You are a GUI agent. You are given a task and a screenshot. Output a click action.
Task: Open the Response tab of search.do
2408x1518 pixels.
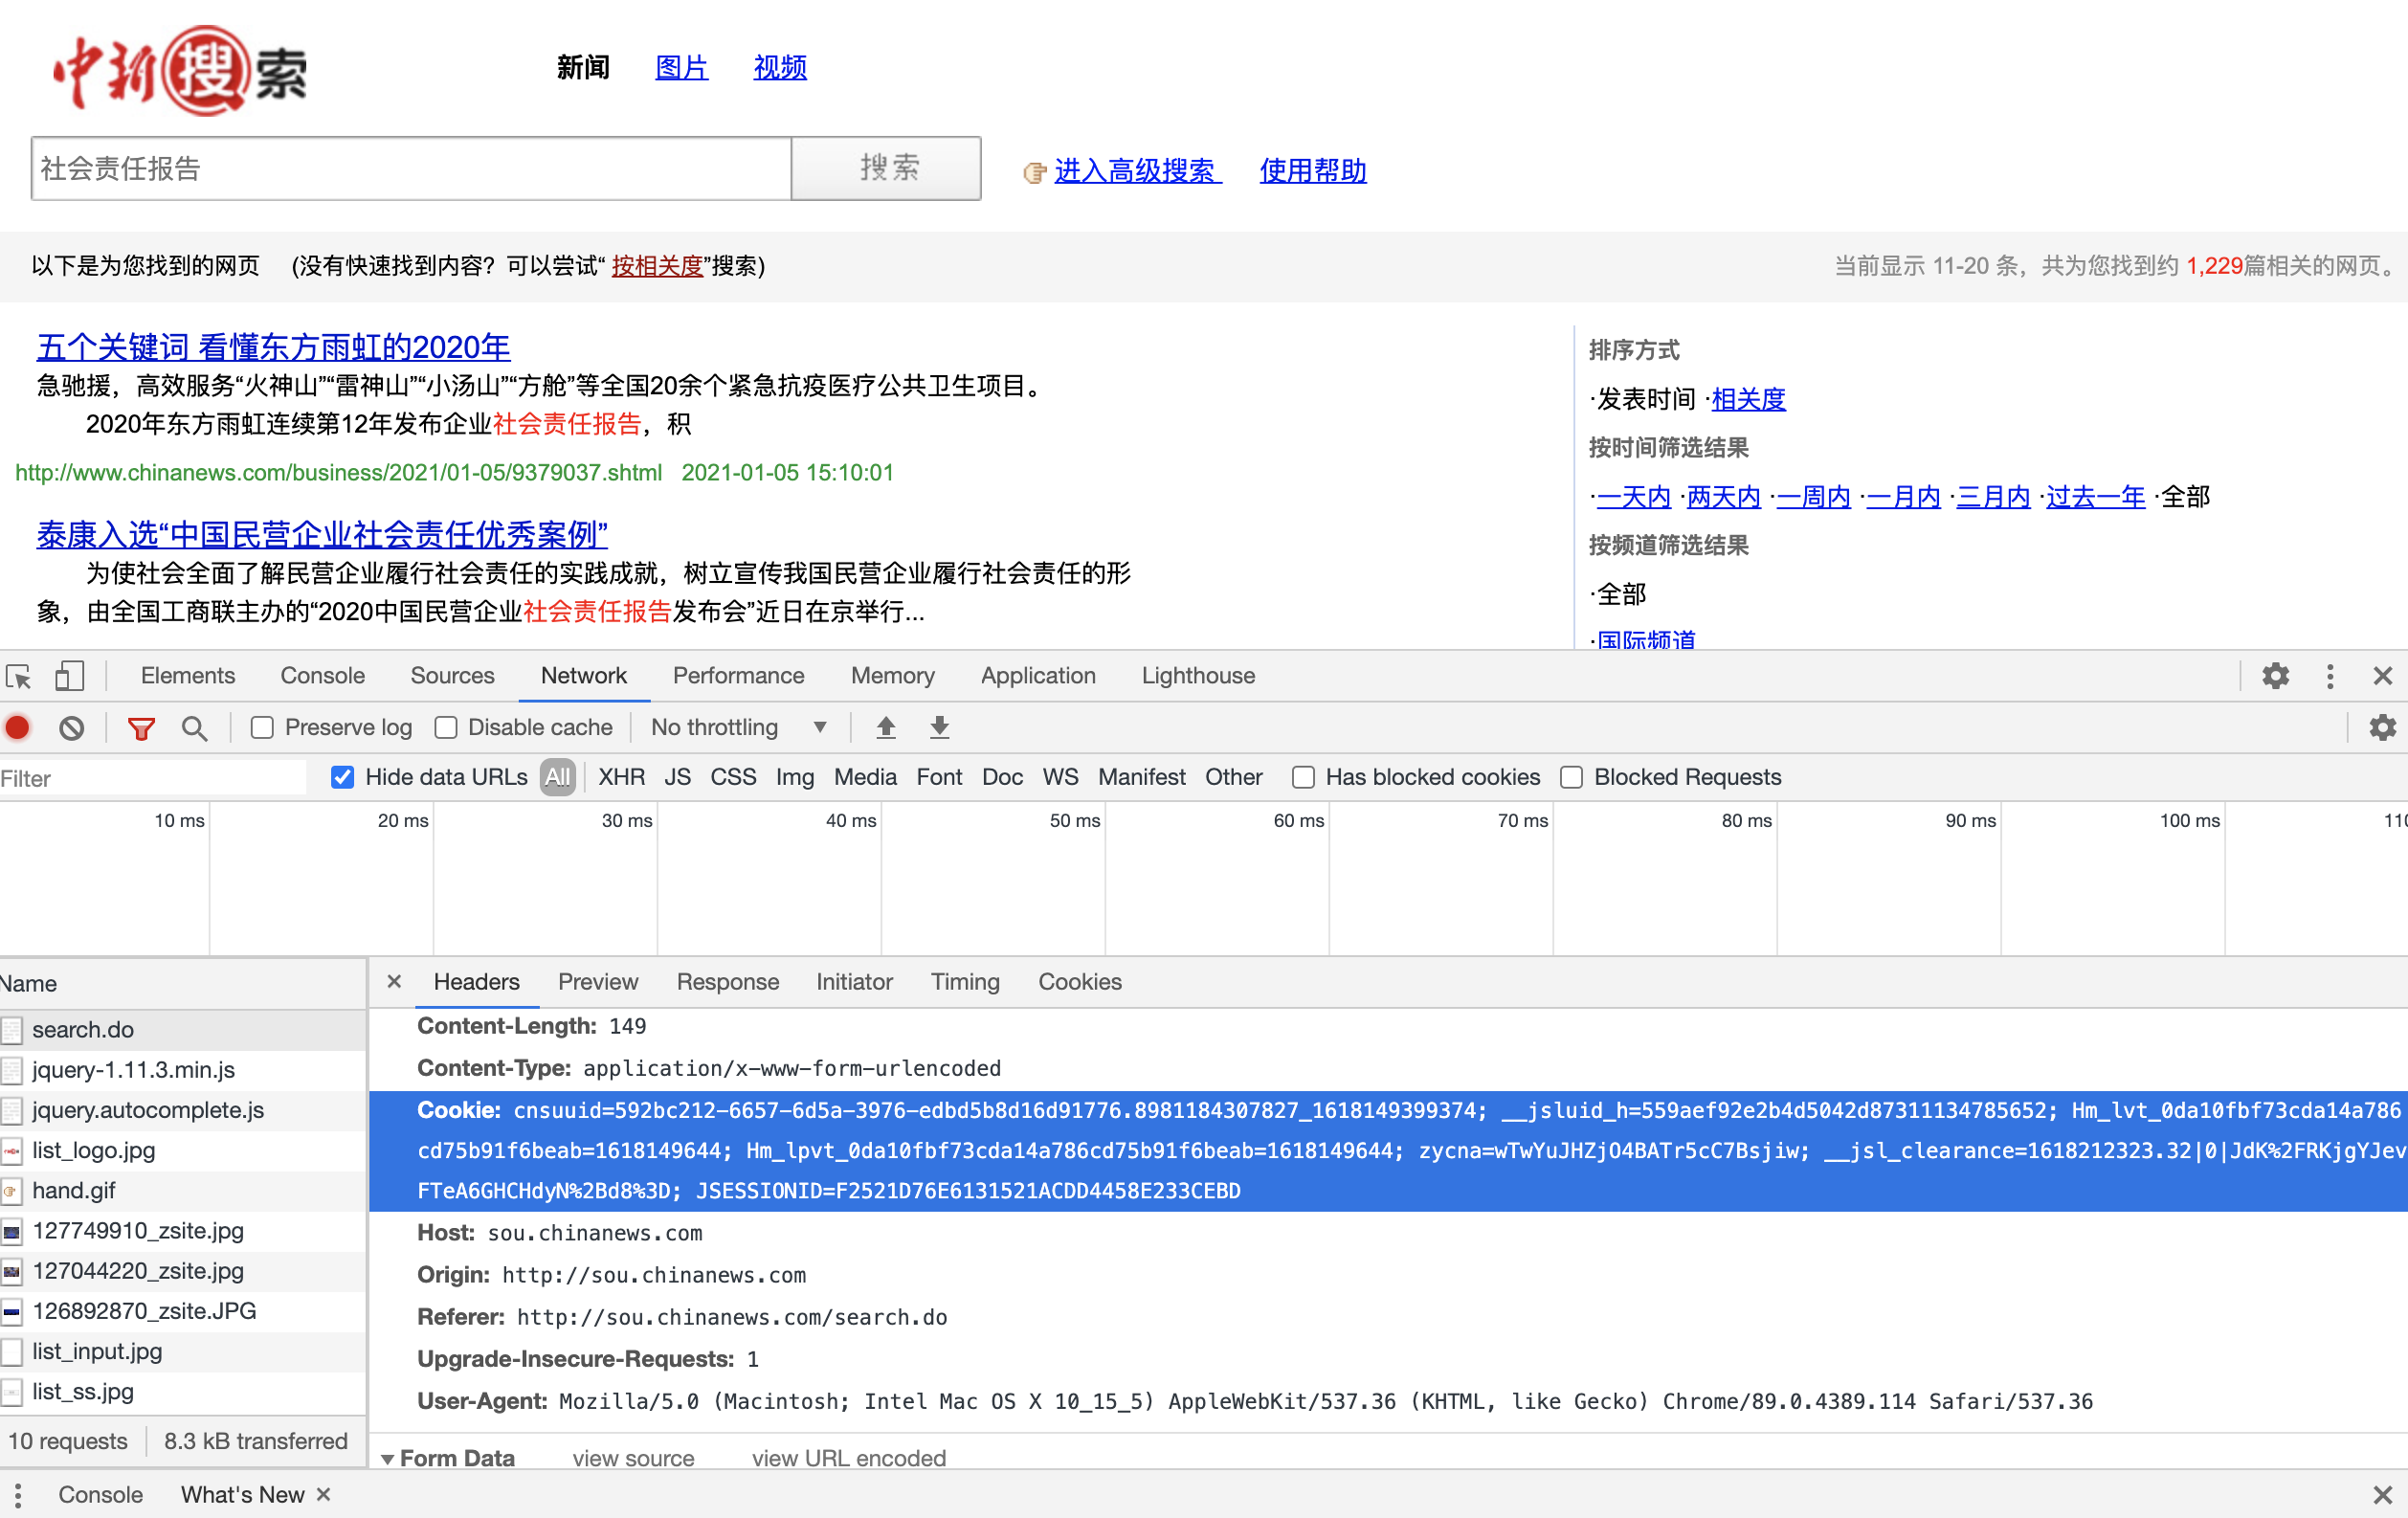pyautogui.click(x=727, y=982)
